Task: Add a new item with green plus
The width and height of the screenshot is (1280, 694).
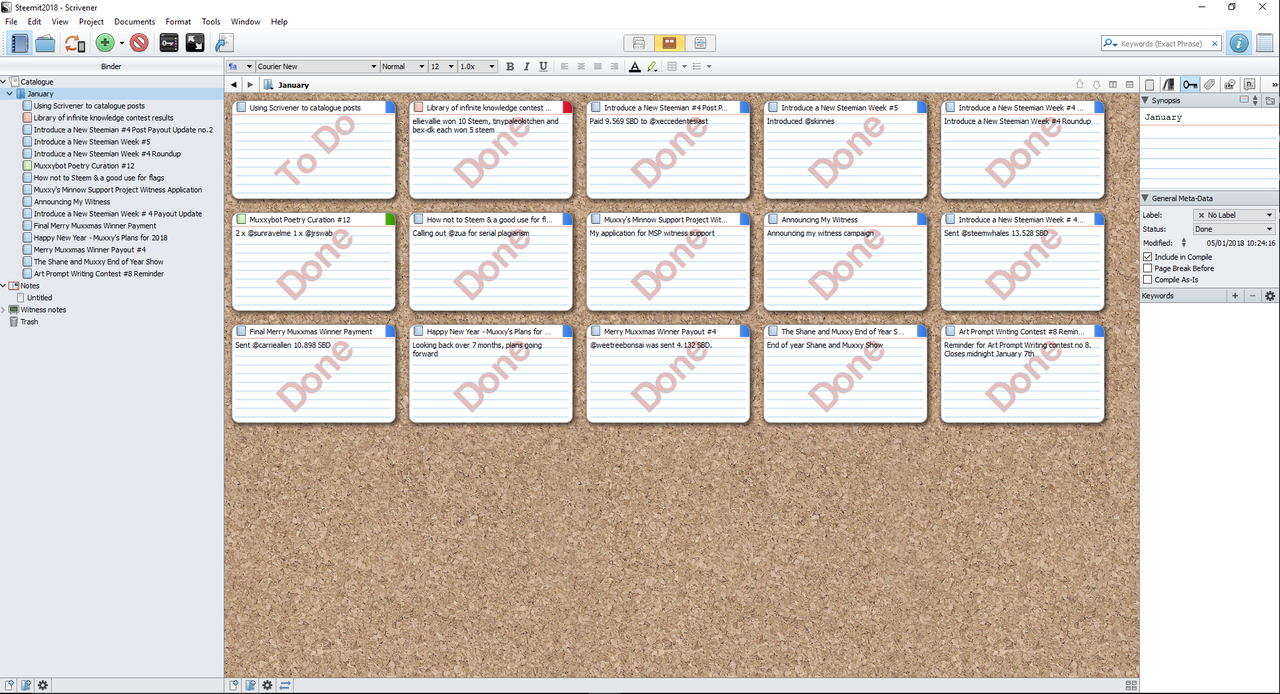Action: 105,43
